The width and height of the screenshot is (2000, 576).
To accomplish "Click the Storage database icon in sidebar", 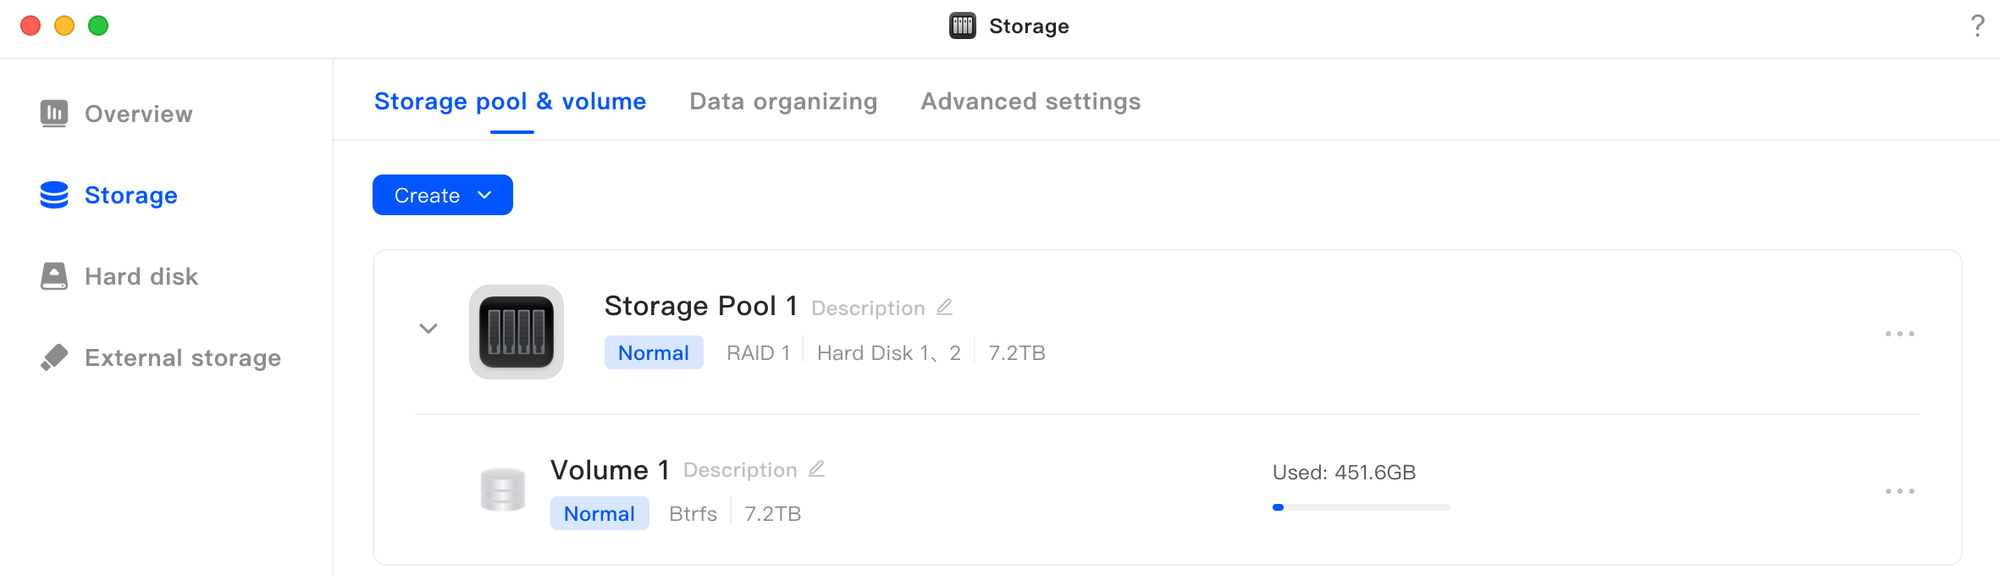I will point(54,195).
